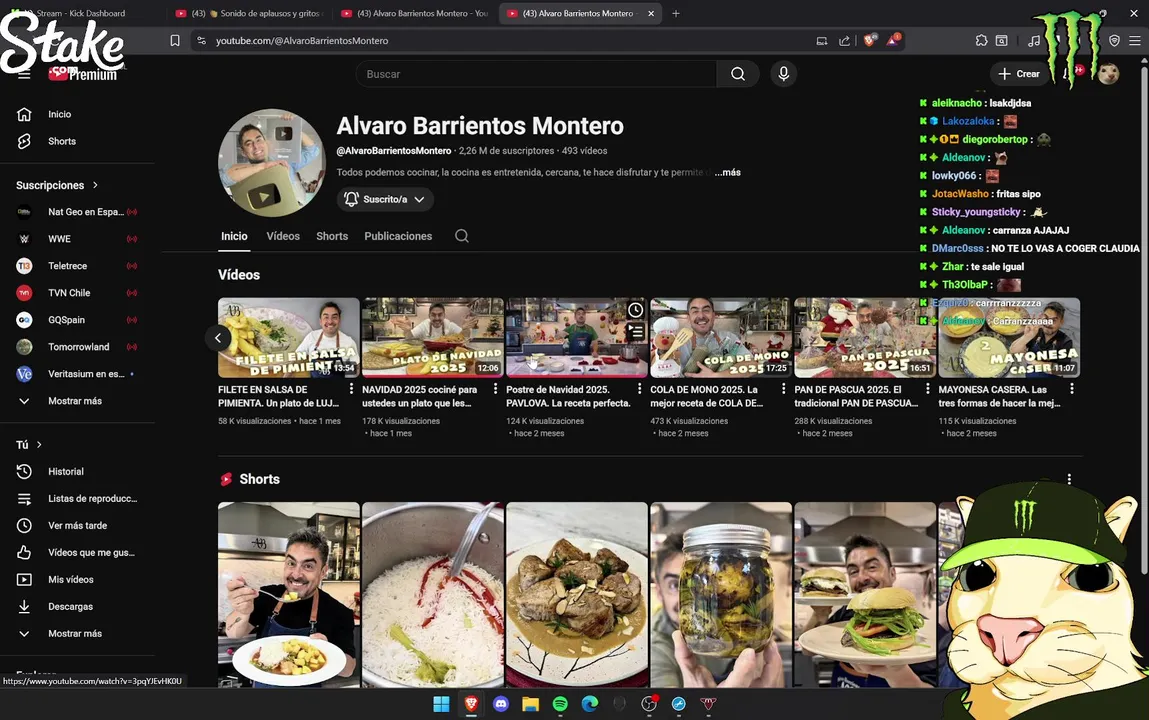This screenshot has width=1149, height=720.
Task: Activate voice search microphone
Action: click(x=783, y=74)
